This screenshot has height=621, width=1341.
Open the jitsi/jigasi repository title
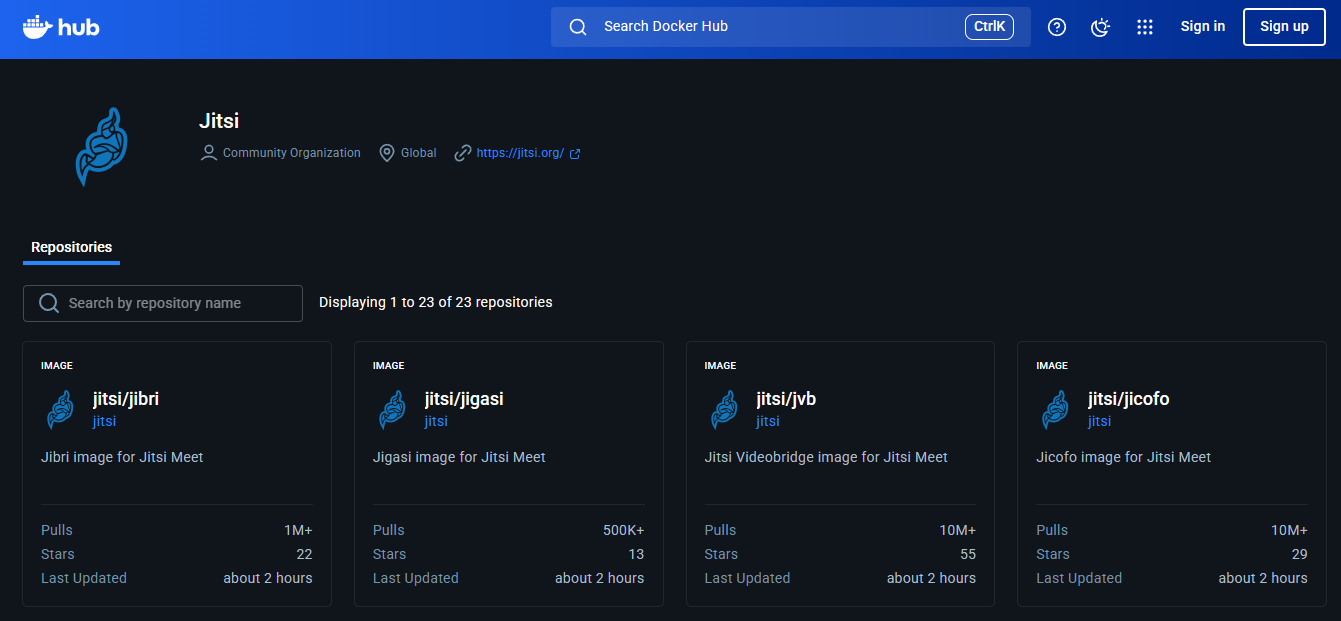pyautogui.click(x=464, y=399)
